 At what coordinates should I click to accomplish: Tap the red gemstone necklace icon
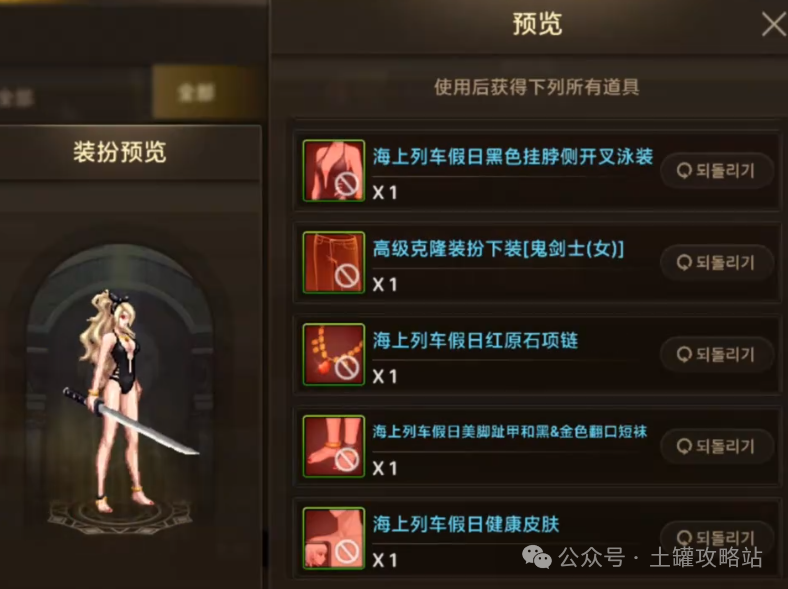click(x=334, y=354)
